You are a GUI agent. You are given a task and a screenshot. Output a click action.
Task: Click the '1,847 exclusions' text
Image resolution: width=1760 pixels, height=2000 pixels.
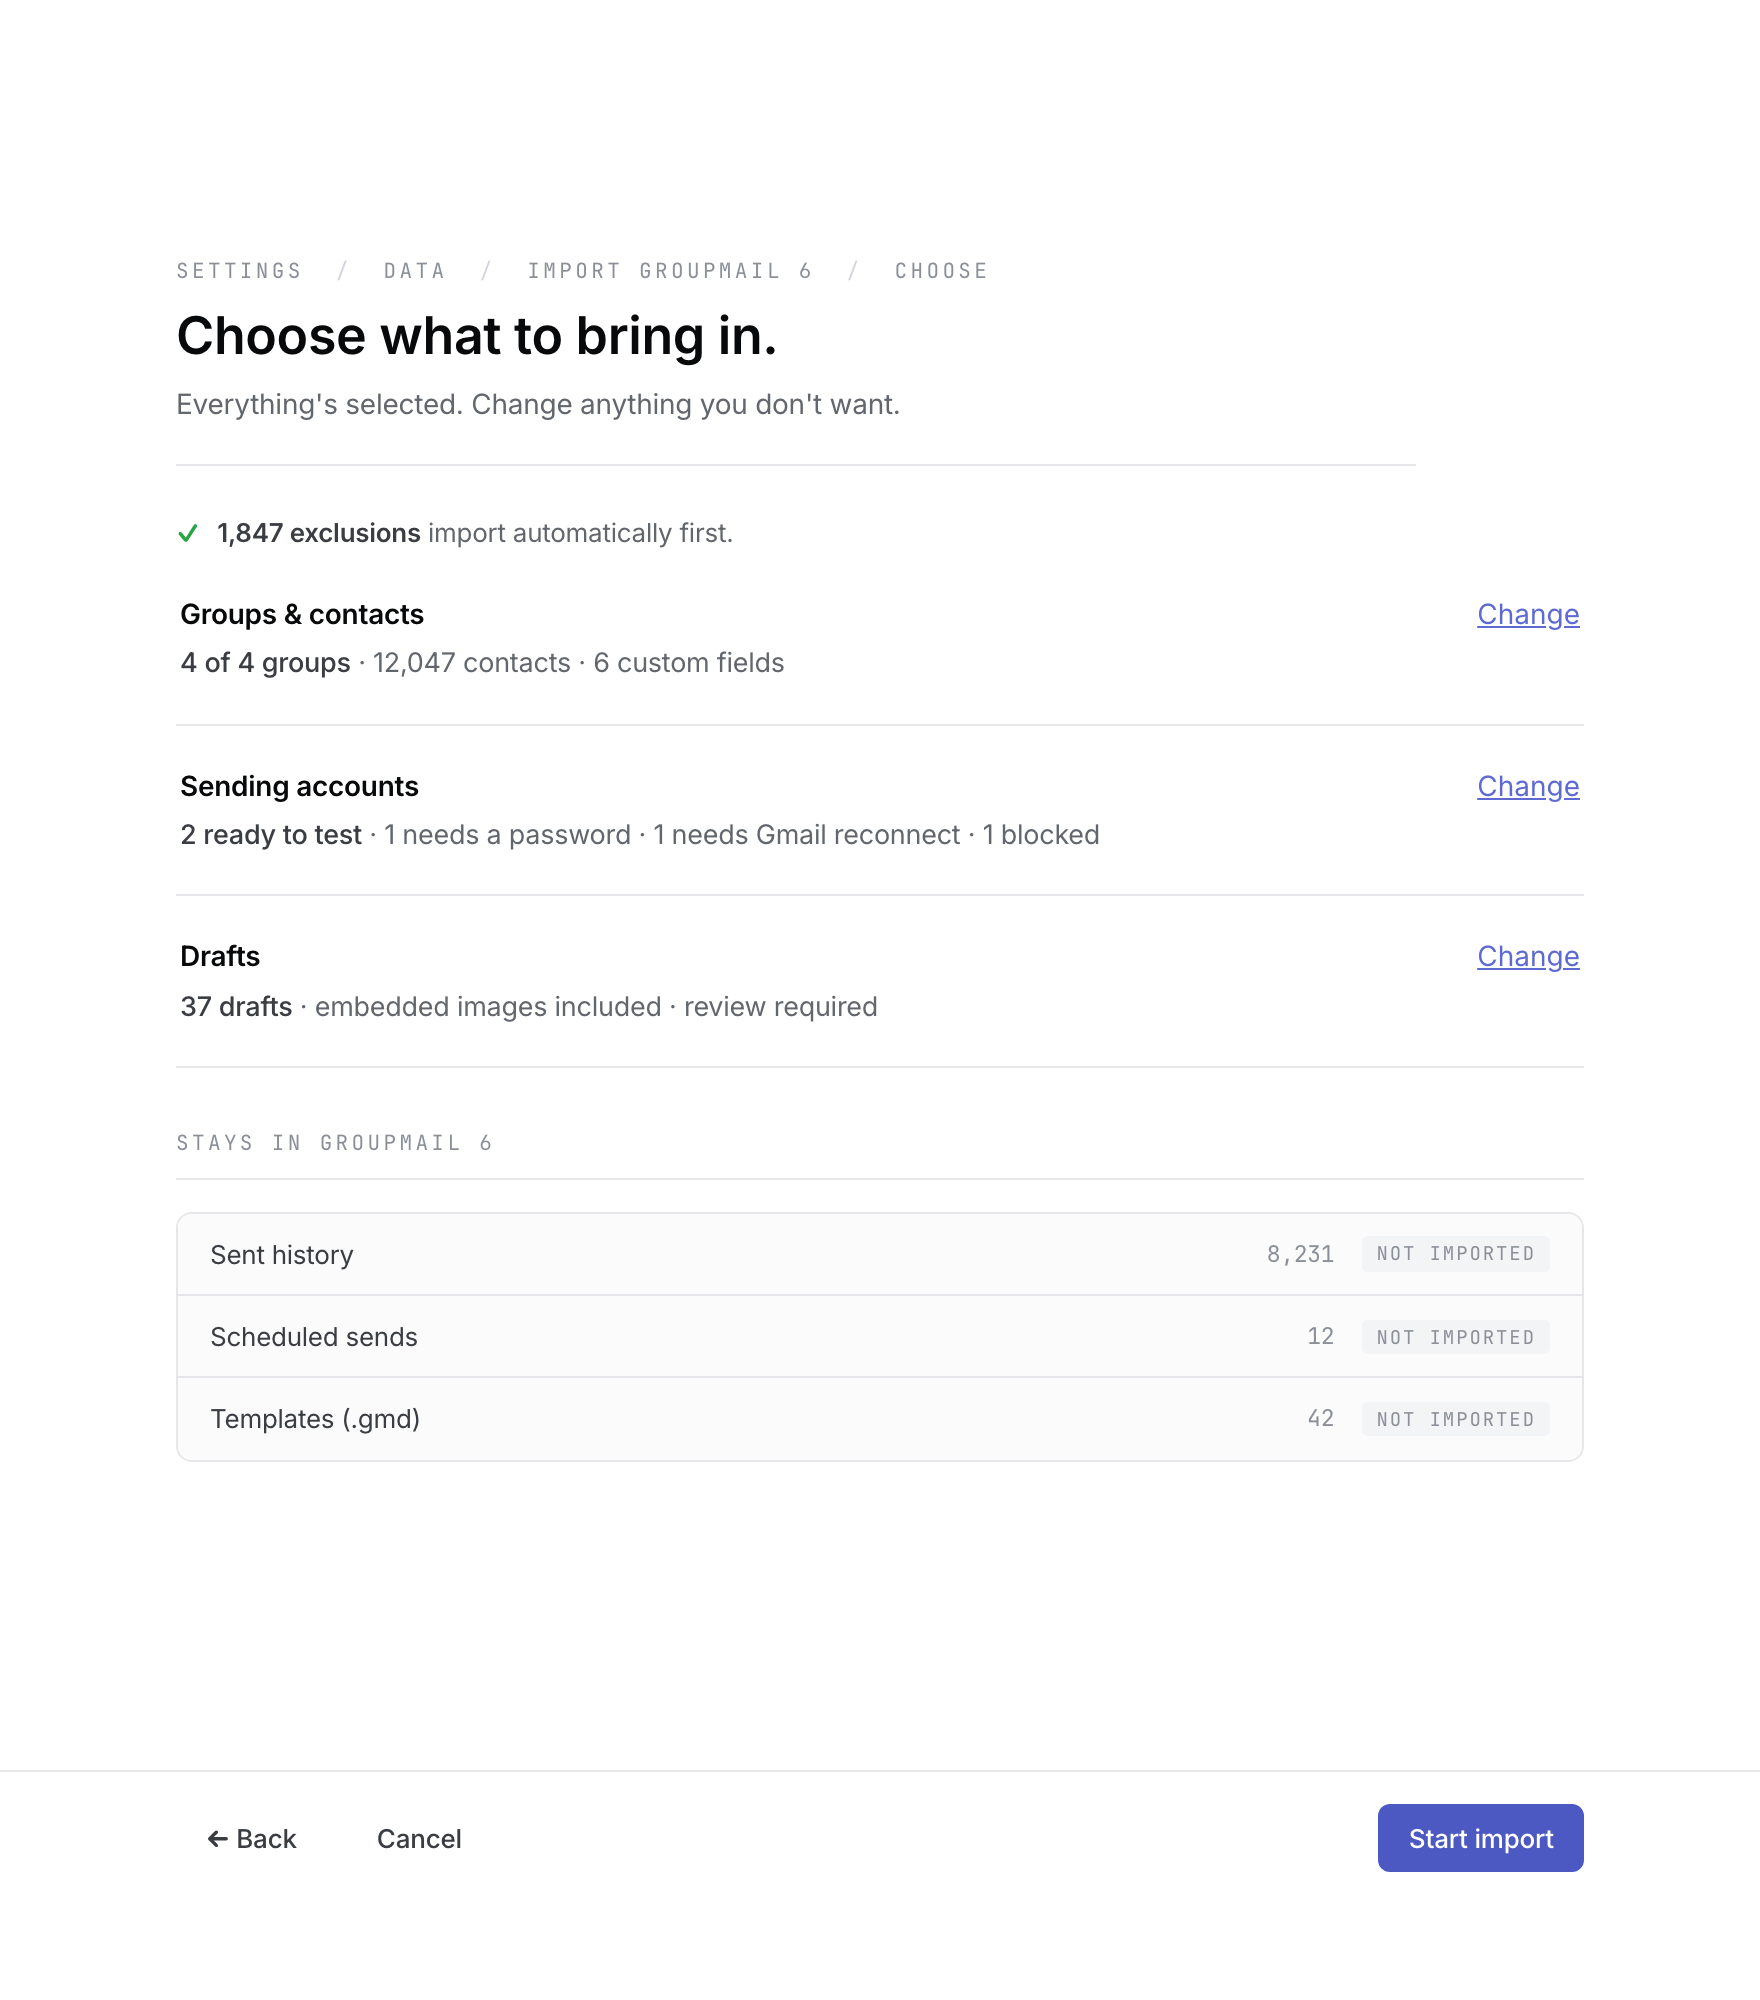pos(319,533)
